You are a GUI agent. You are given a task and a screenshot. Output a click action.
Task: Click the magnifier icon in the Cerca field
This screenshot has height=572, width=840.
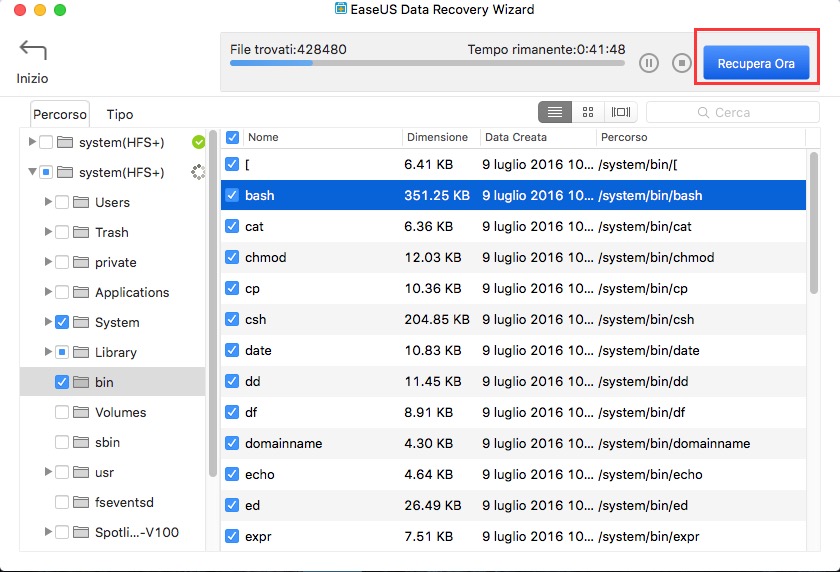[703, 112]
